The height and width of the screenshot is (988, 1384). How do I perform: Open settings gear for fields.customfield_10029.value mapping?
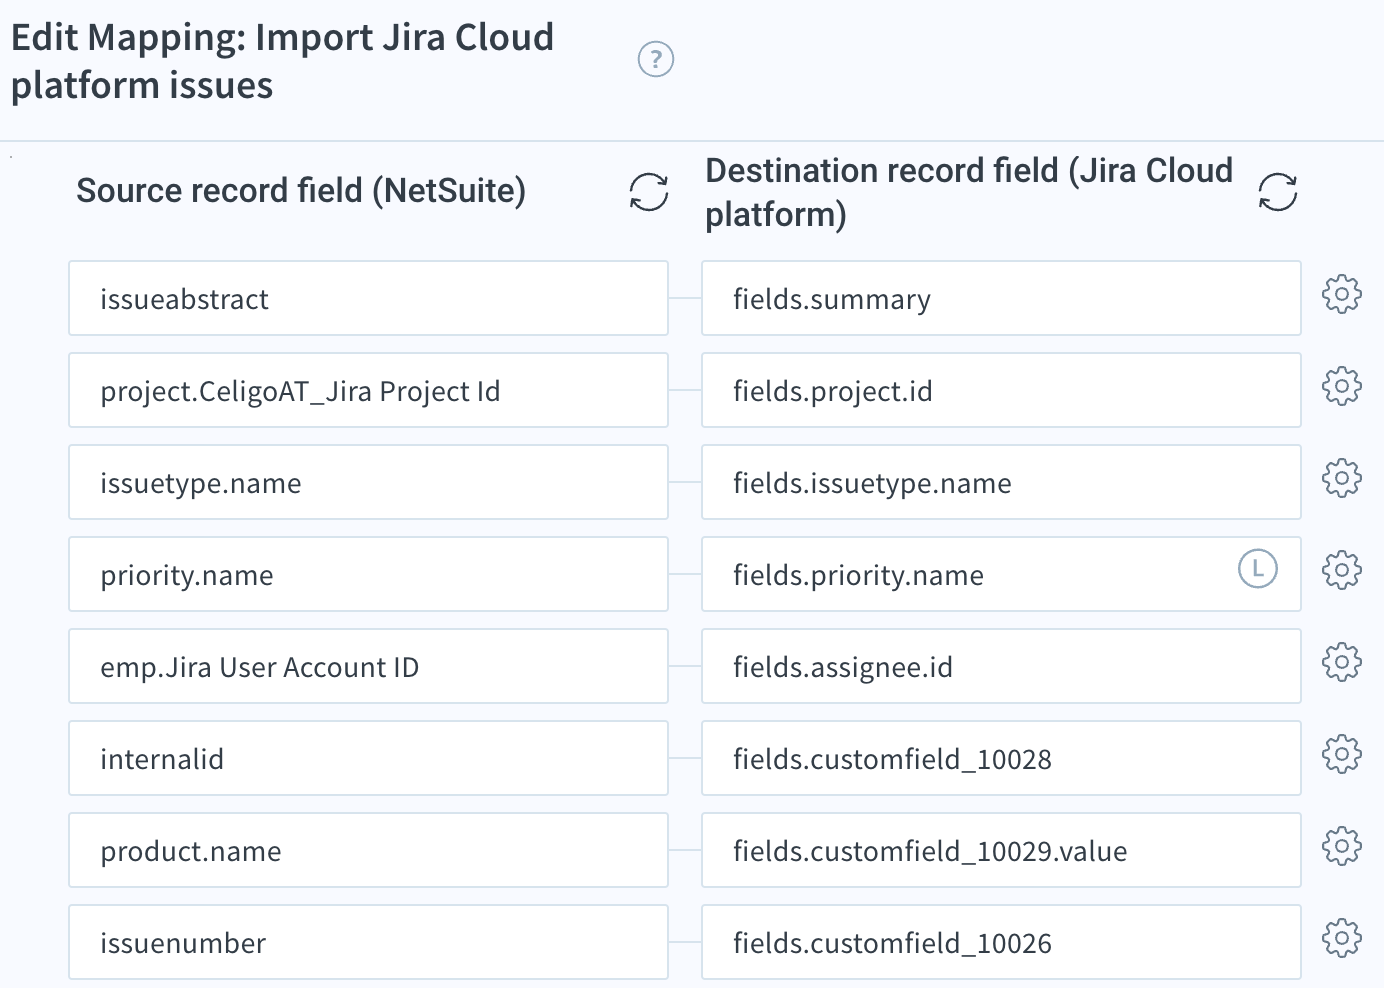(x=1342, y=846)
